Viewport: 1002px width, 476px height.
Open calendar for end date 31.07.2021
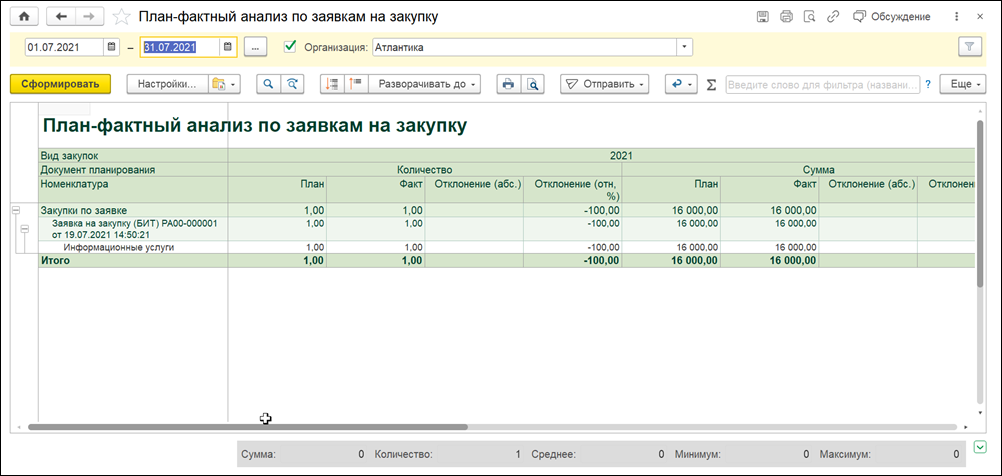pyautogui.click(x=228, y=47)
